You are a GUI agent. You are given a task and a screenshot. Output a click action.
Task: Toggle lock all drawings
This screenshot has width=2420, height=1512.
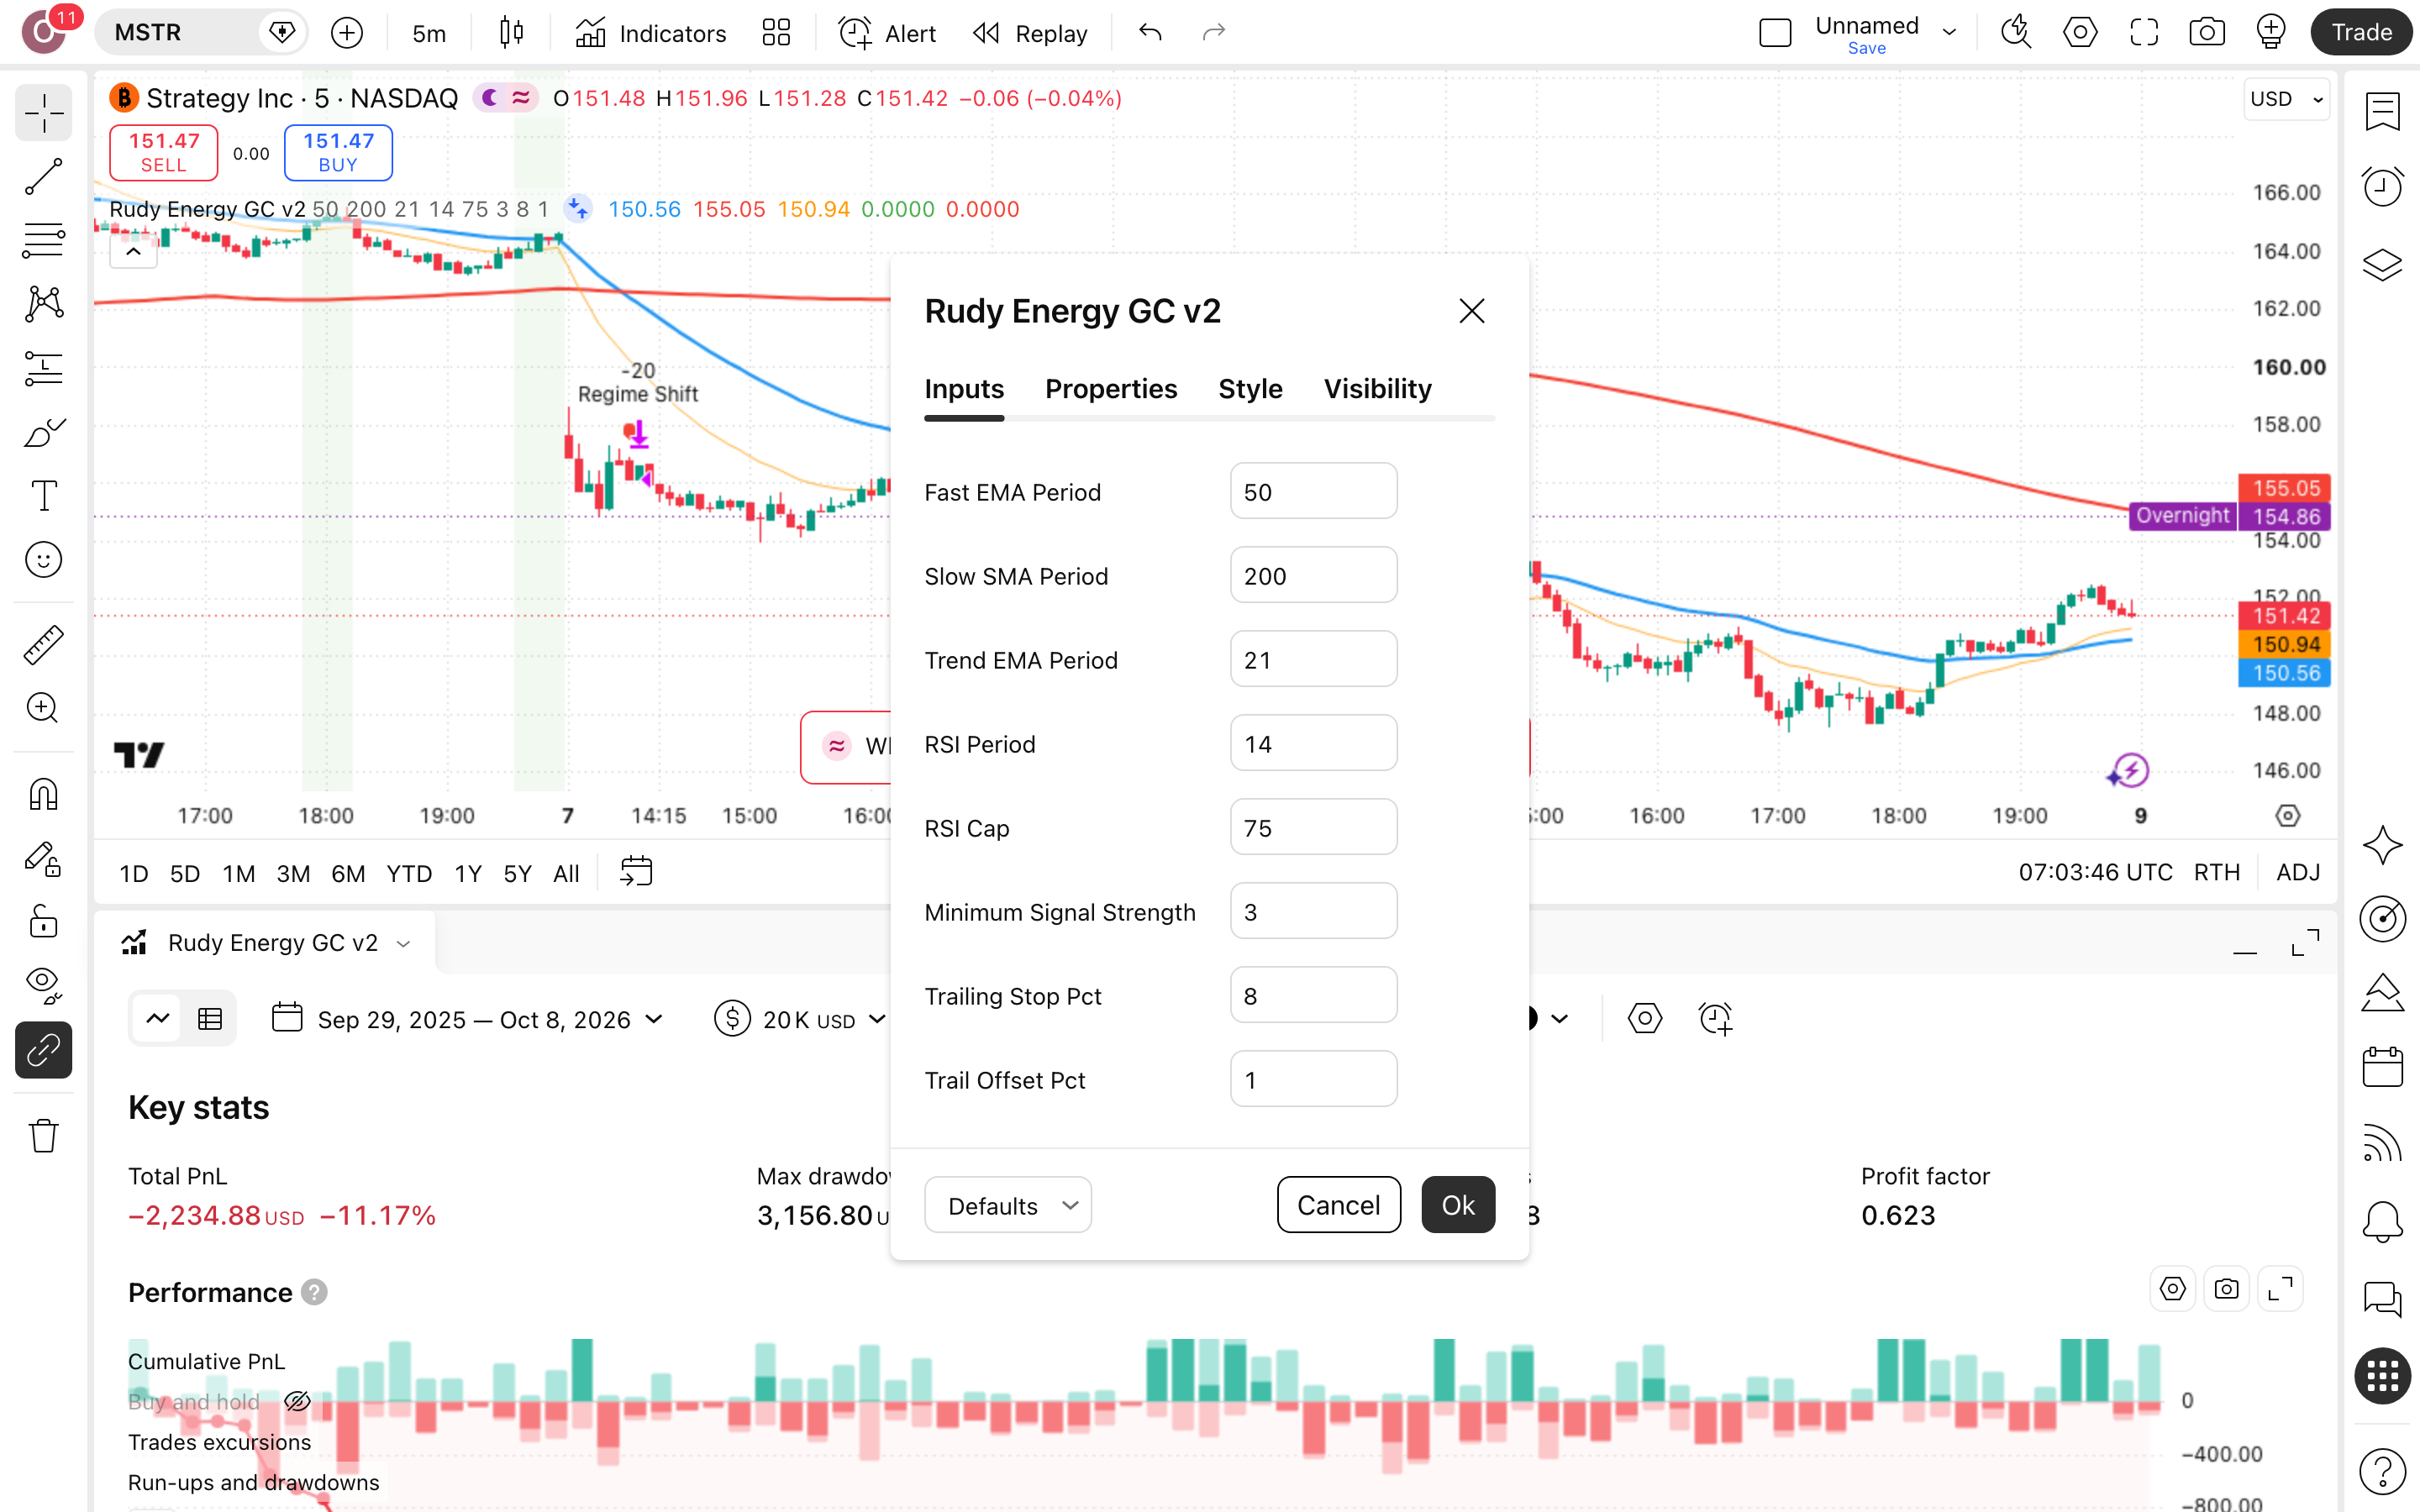[43, 922]
